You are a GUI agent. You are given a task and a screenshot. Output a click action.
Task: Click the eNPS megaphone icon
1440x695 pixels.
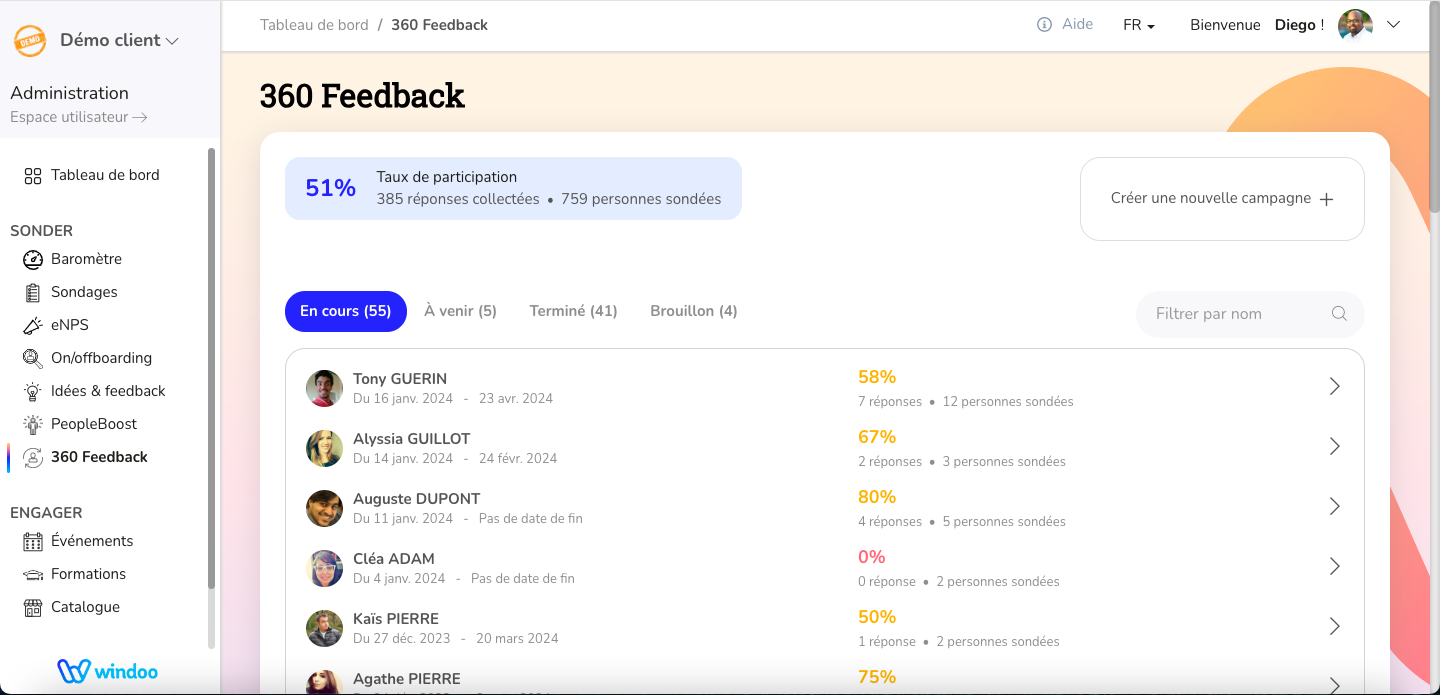(33, 325)
